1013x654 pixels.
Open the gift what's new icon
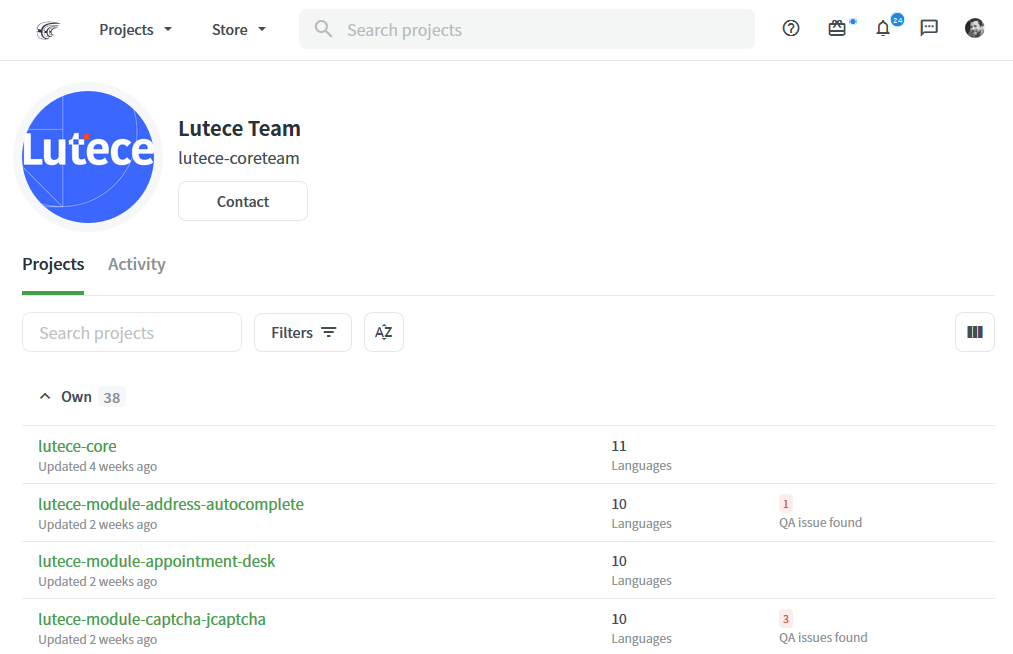point(837,29)
